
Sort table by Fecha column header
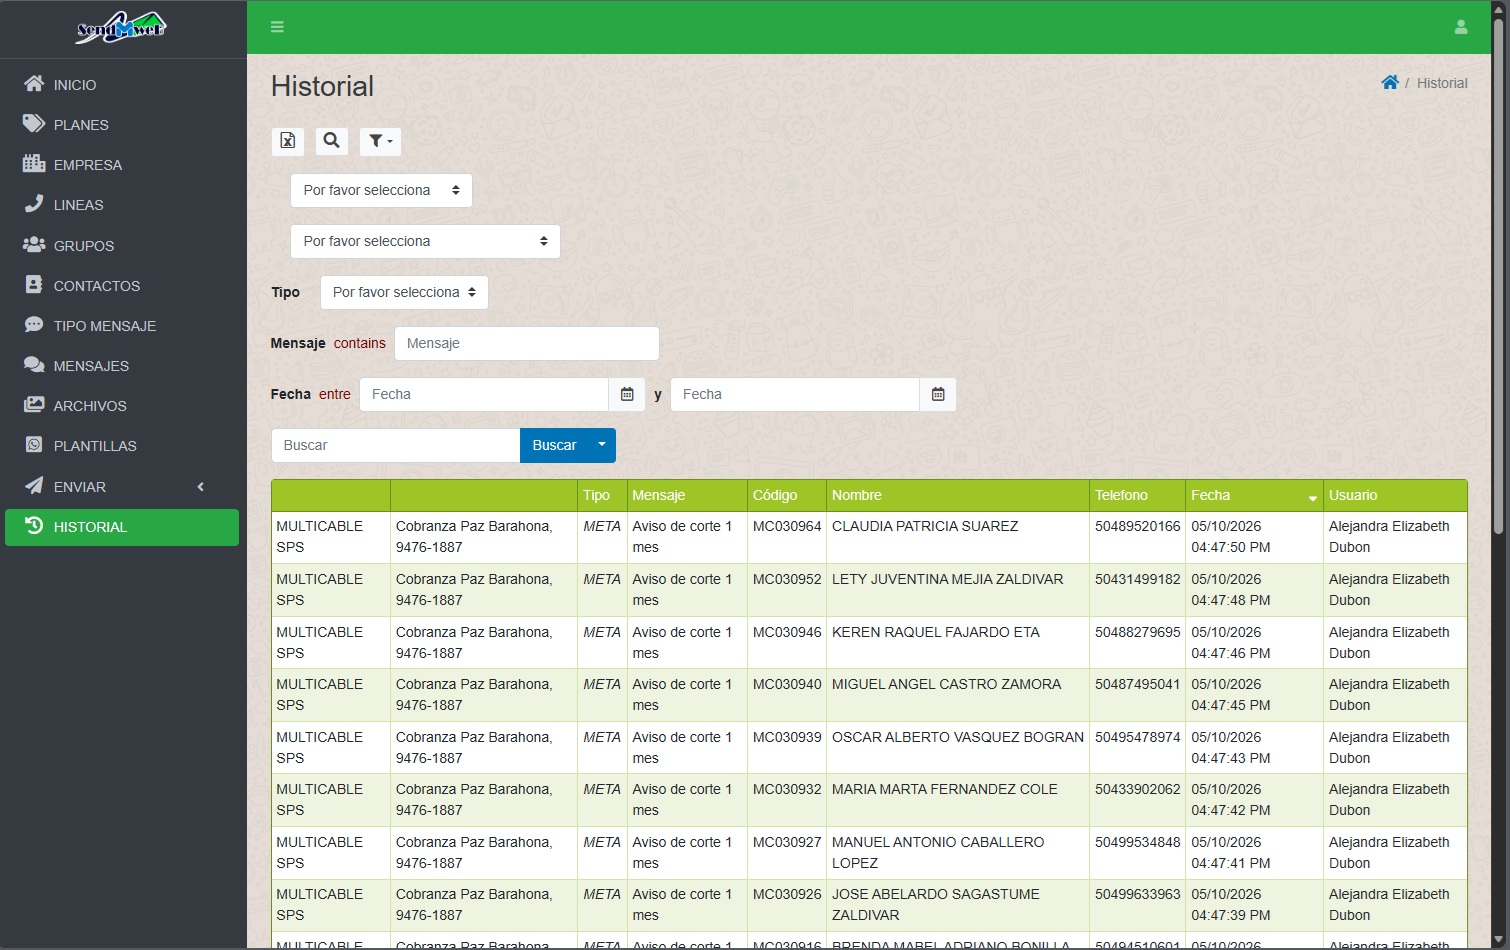coord(1254,495)
